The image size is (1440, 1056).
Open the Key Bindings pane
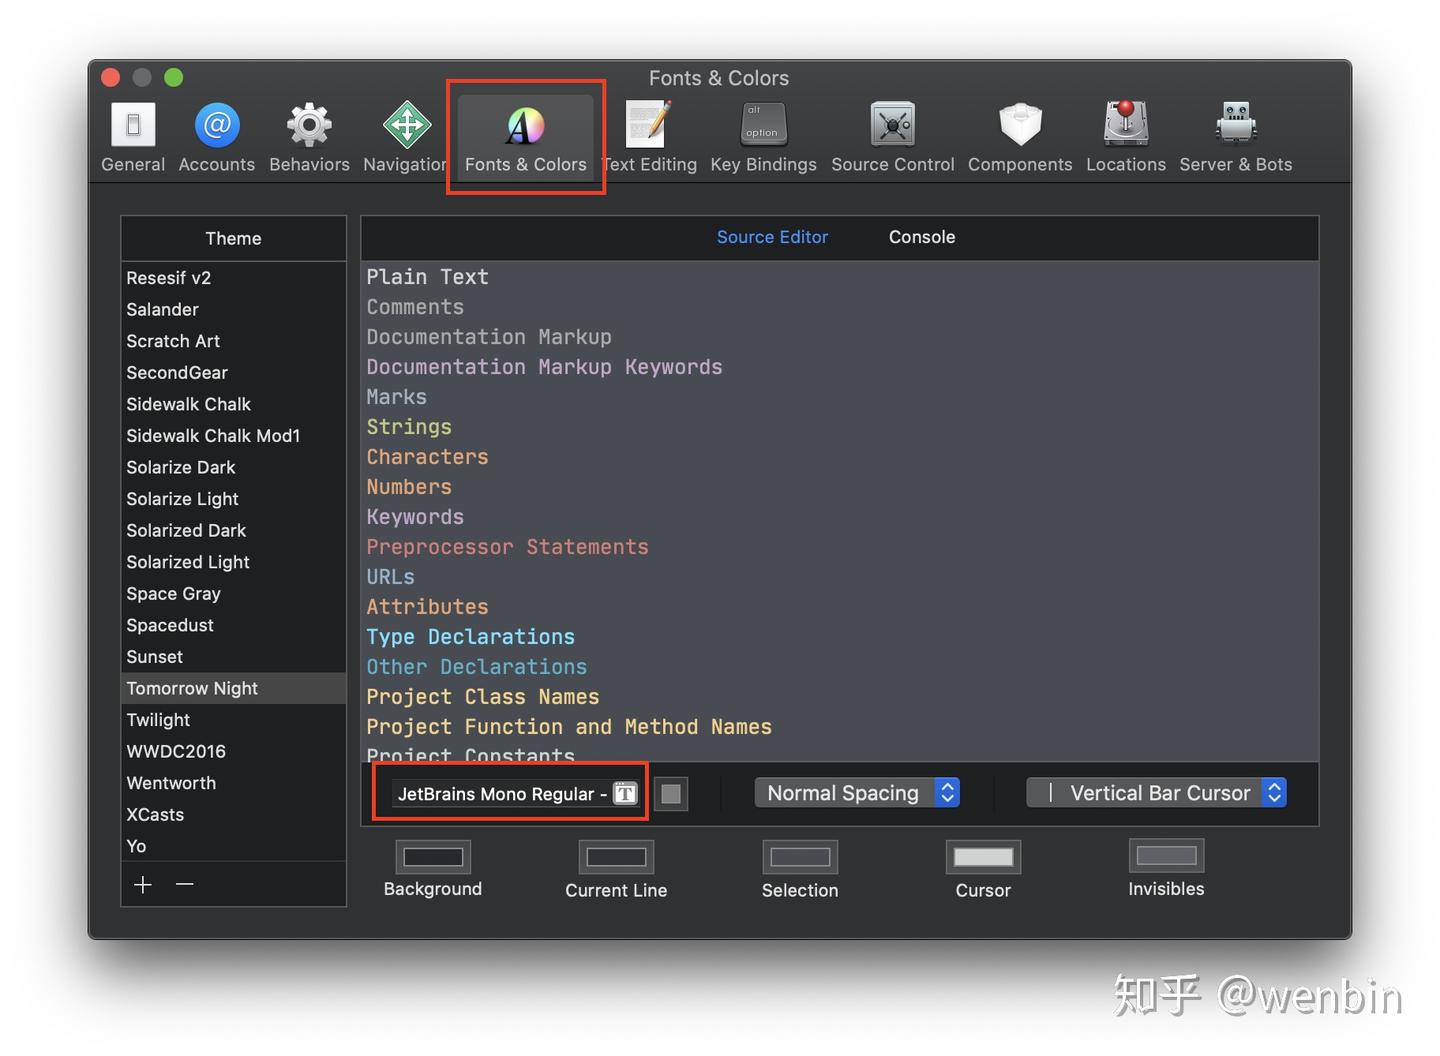coord(763,138)
